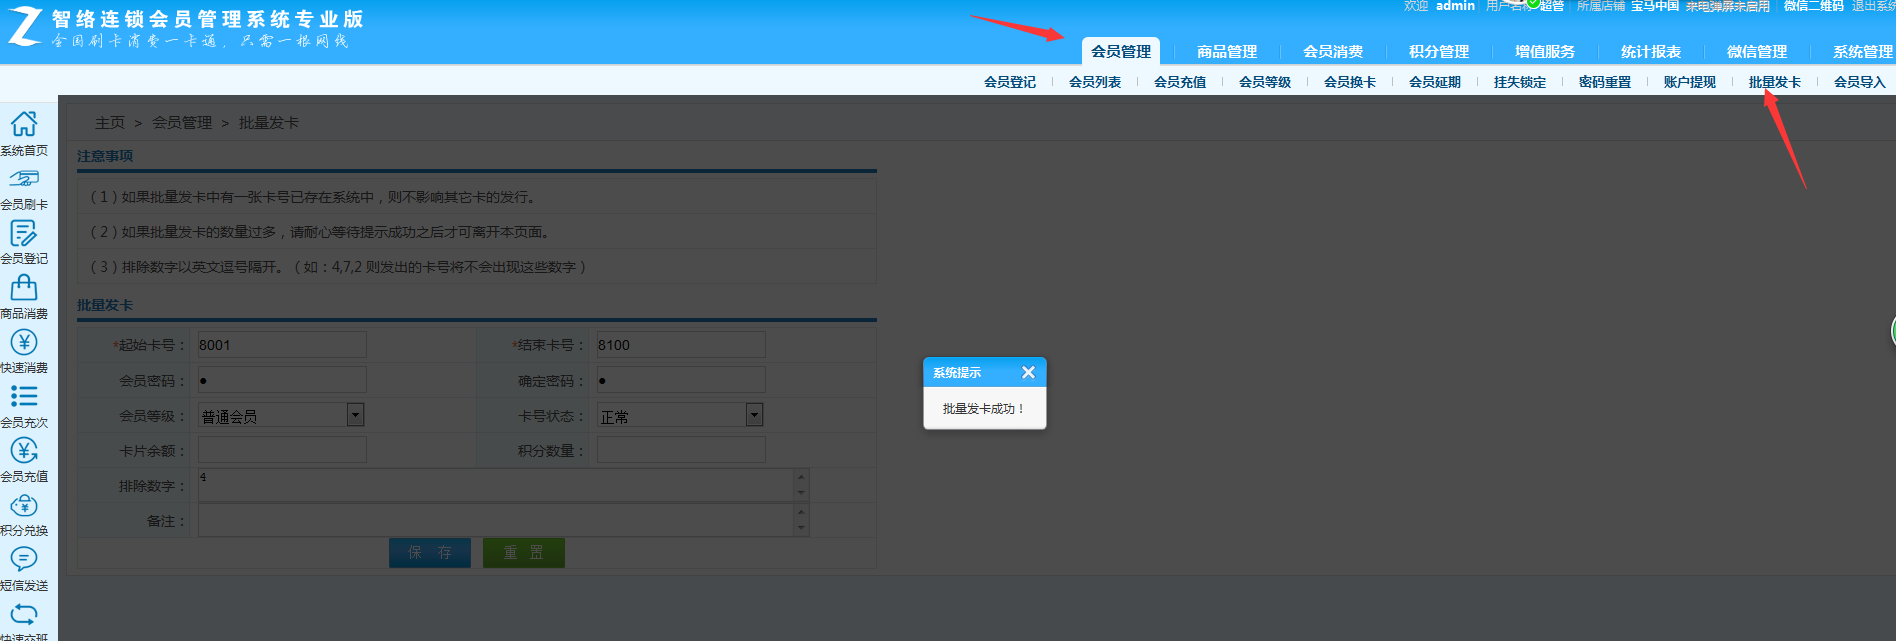Click the 重置 button
This screenshot has width=1896, height=641.
click(523, 553)
